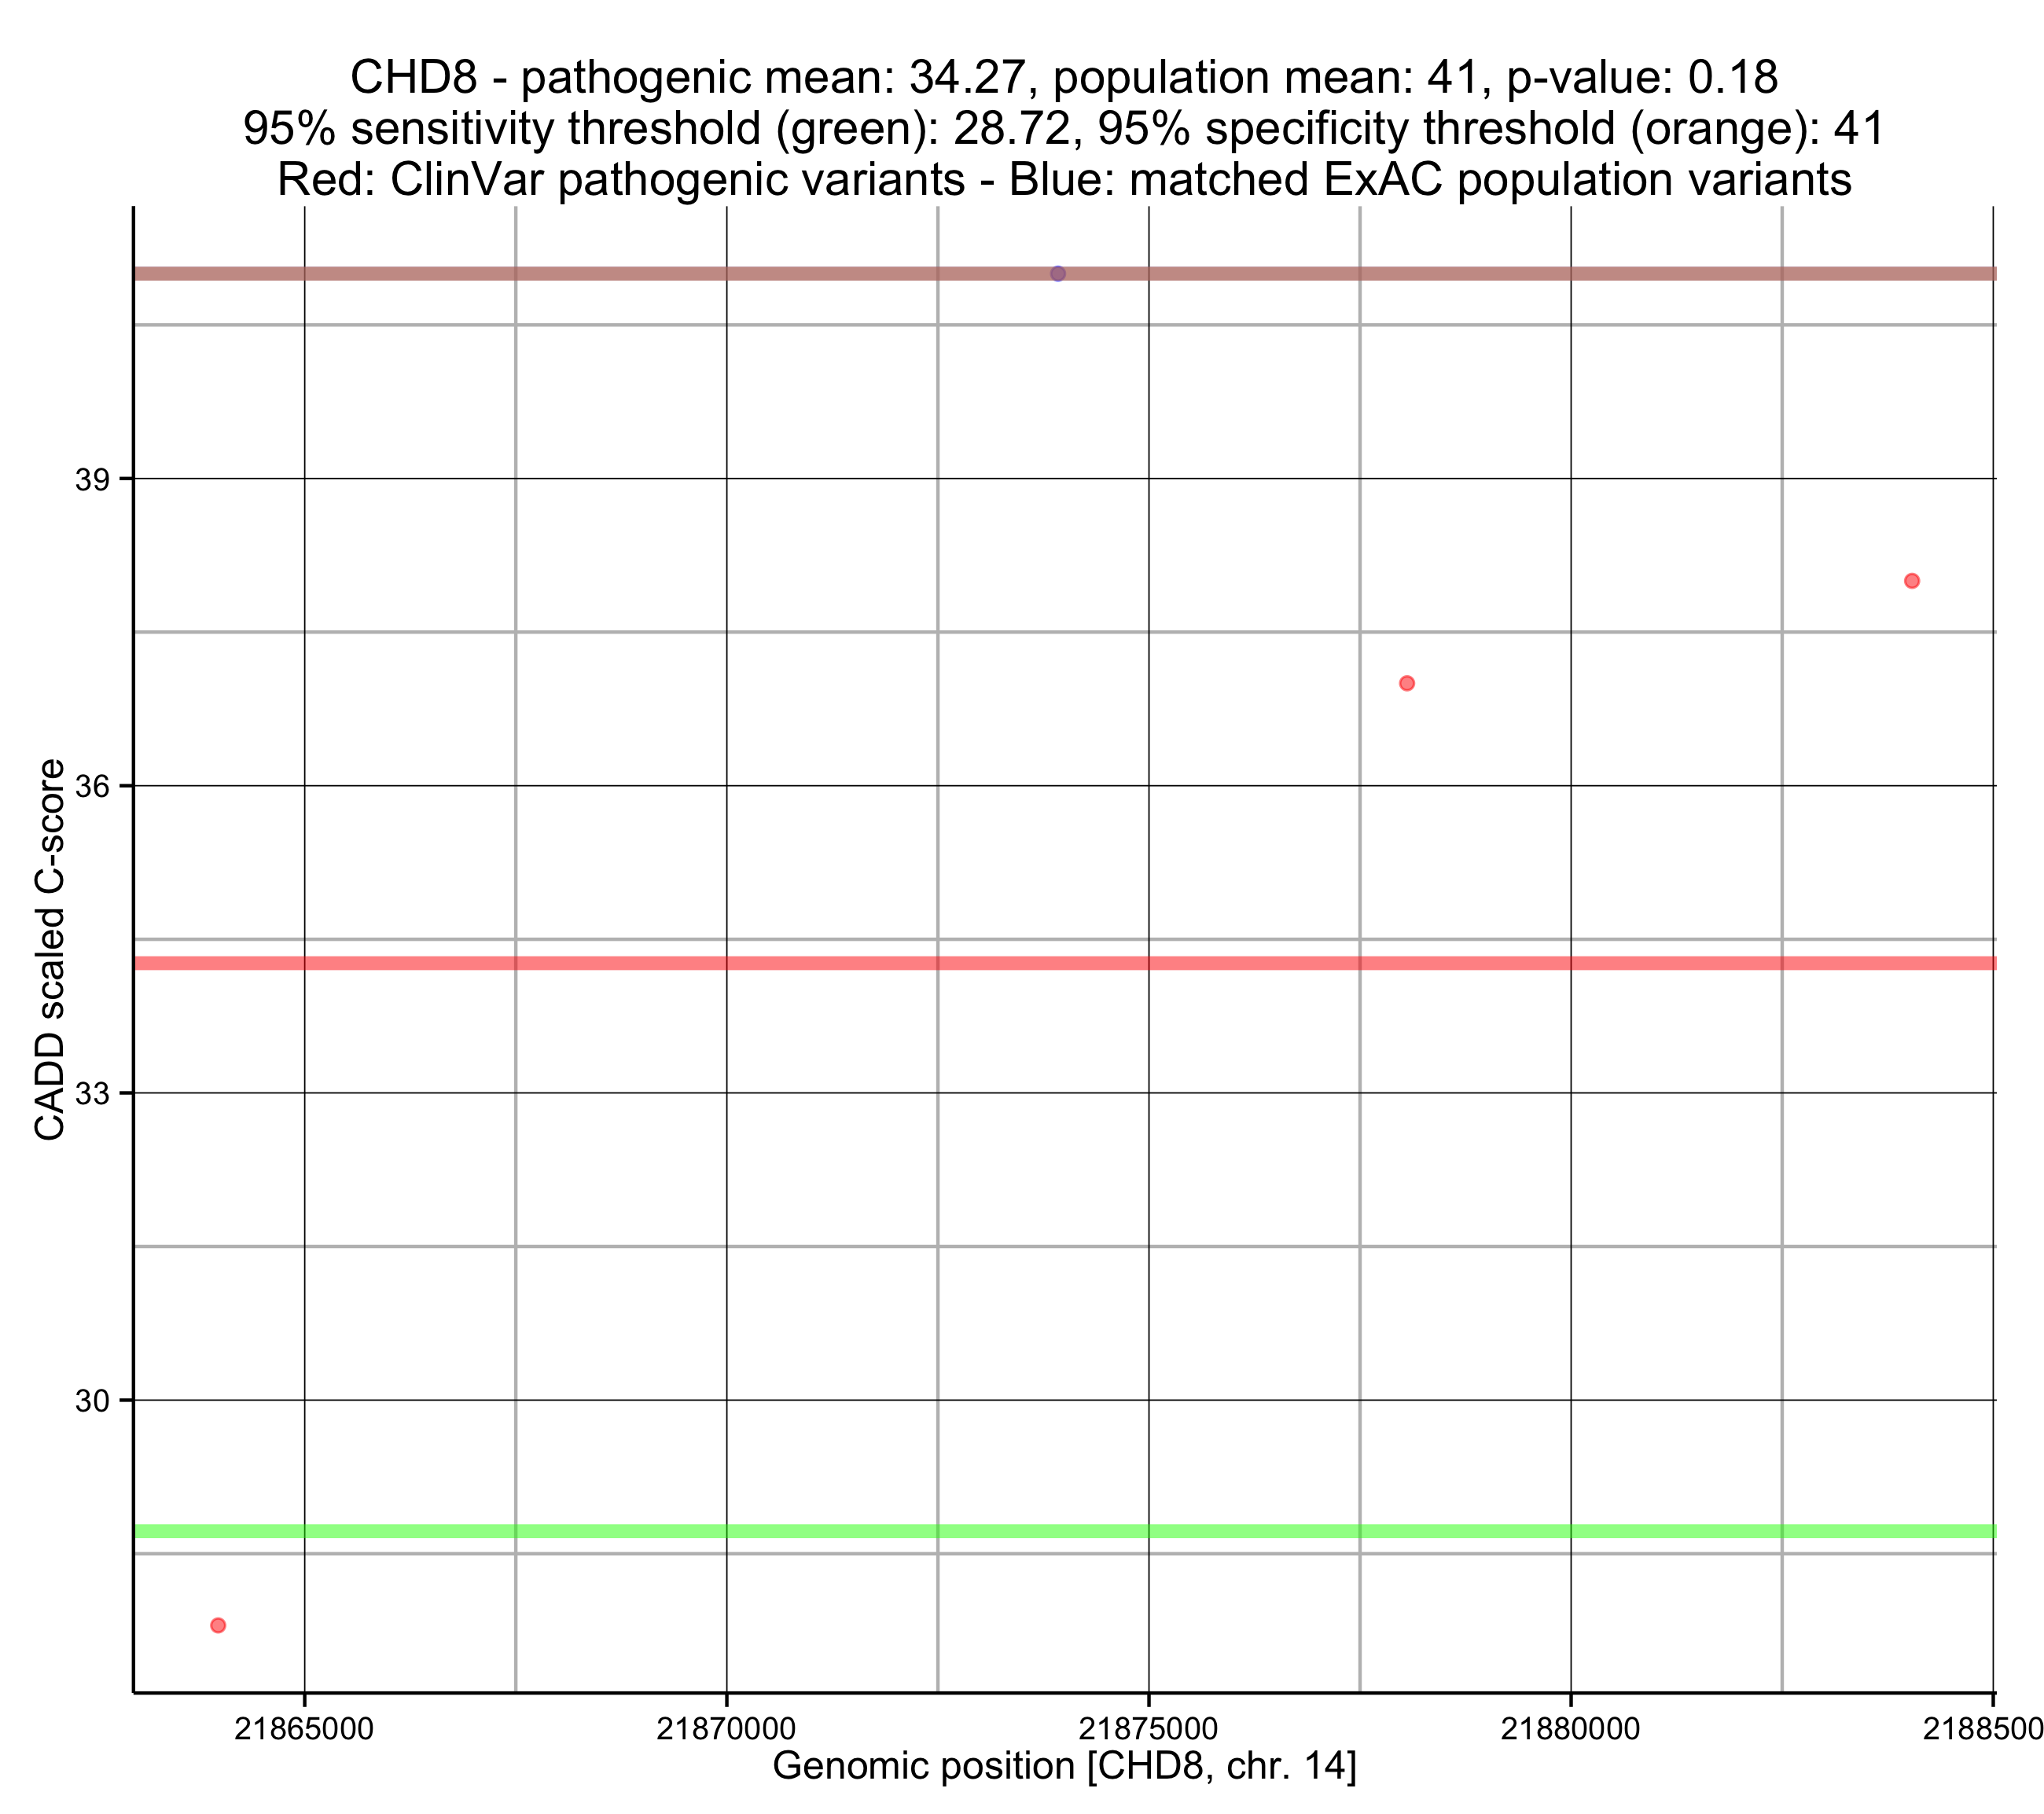The width and height of the screenshot is (2044, 1814).
Task: Click the CHD8 pathogenic mean title line
Action: [1064, 78]
